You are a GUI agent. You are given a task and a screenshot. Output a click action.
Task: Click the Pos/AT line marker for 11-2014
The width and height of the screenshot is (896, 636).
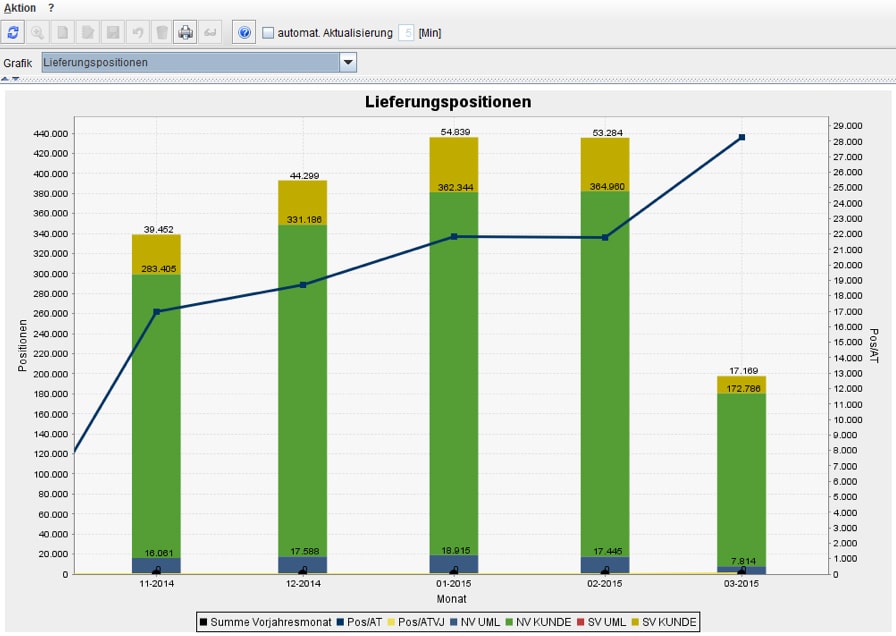coord(157,311)
